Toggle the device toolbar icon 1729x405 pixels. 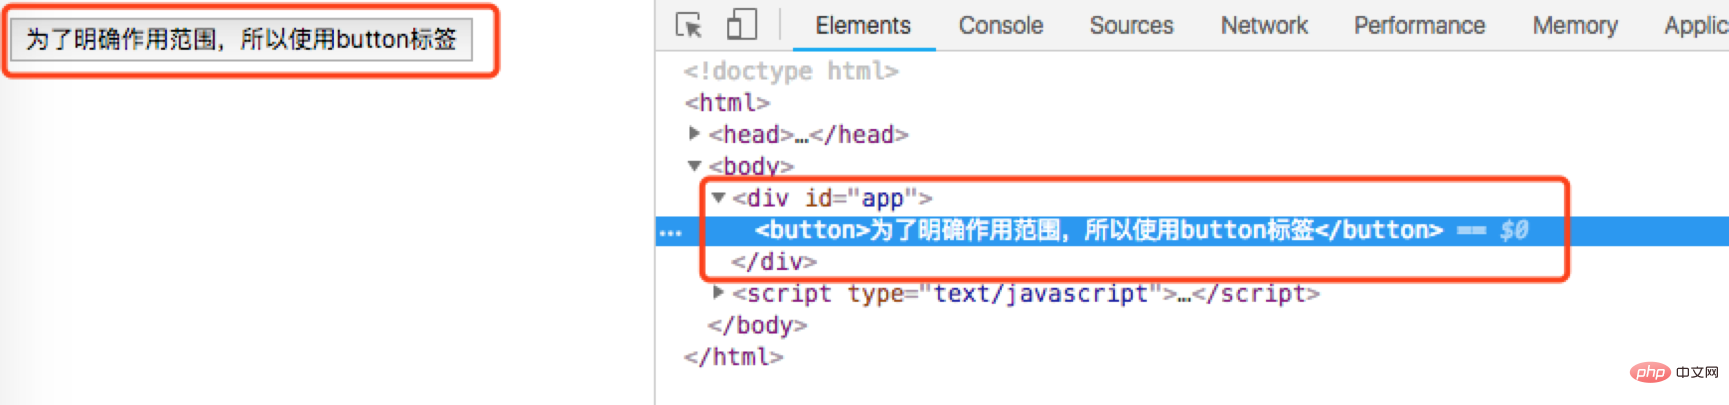741,25
